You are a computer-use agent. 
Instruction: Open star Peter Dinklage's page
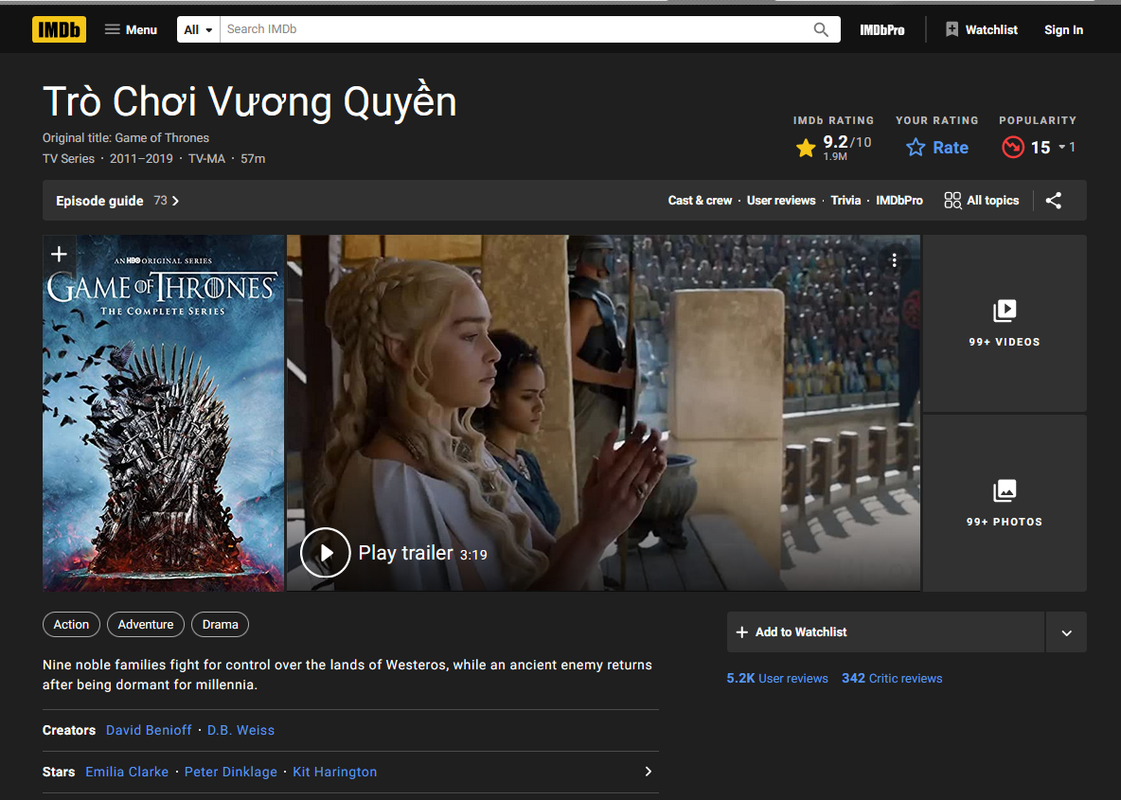point(230,771)
